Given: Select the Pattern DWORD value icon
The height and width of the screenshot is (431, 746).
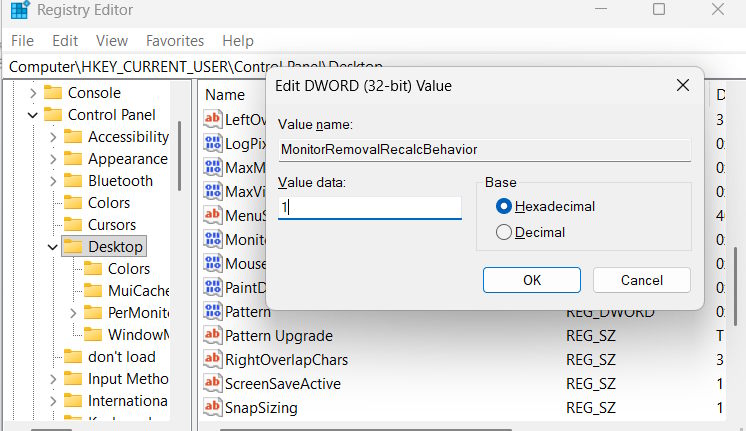Looking at the screenshot, I should pos(213,311).
